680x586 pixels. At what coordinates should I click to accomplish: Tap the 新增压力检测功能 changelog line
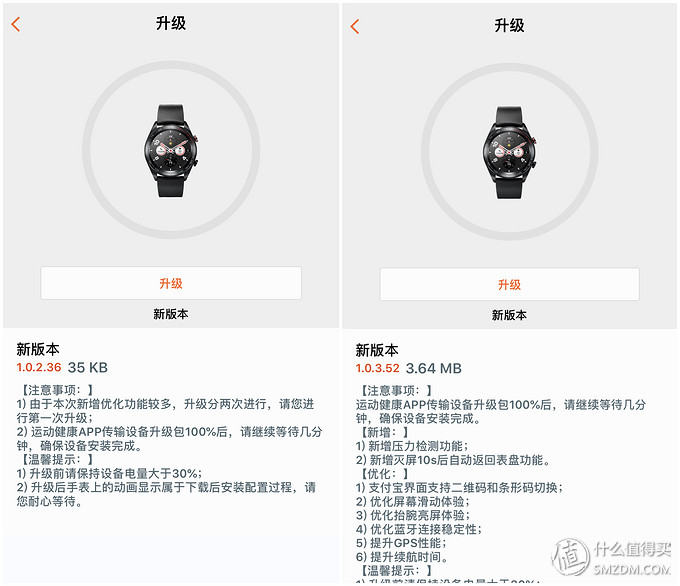[412, 446]
